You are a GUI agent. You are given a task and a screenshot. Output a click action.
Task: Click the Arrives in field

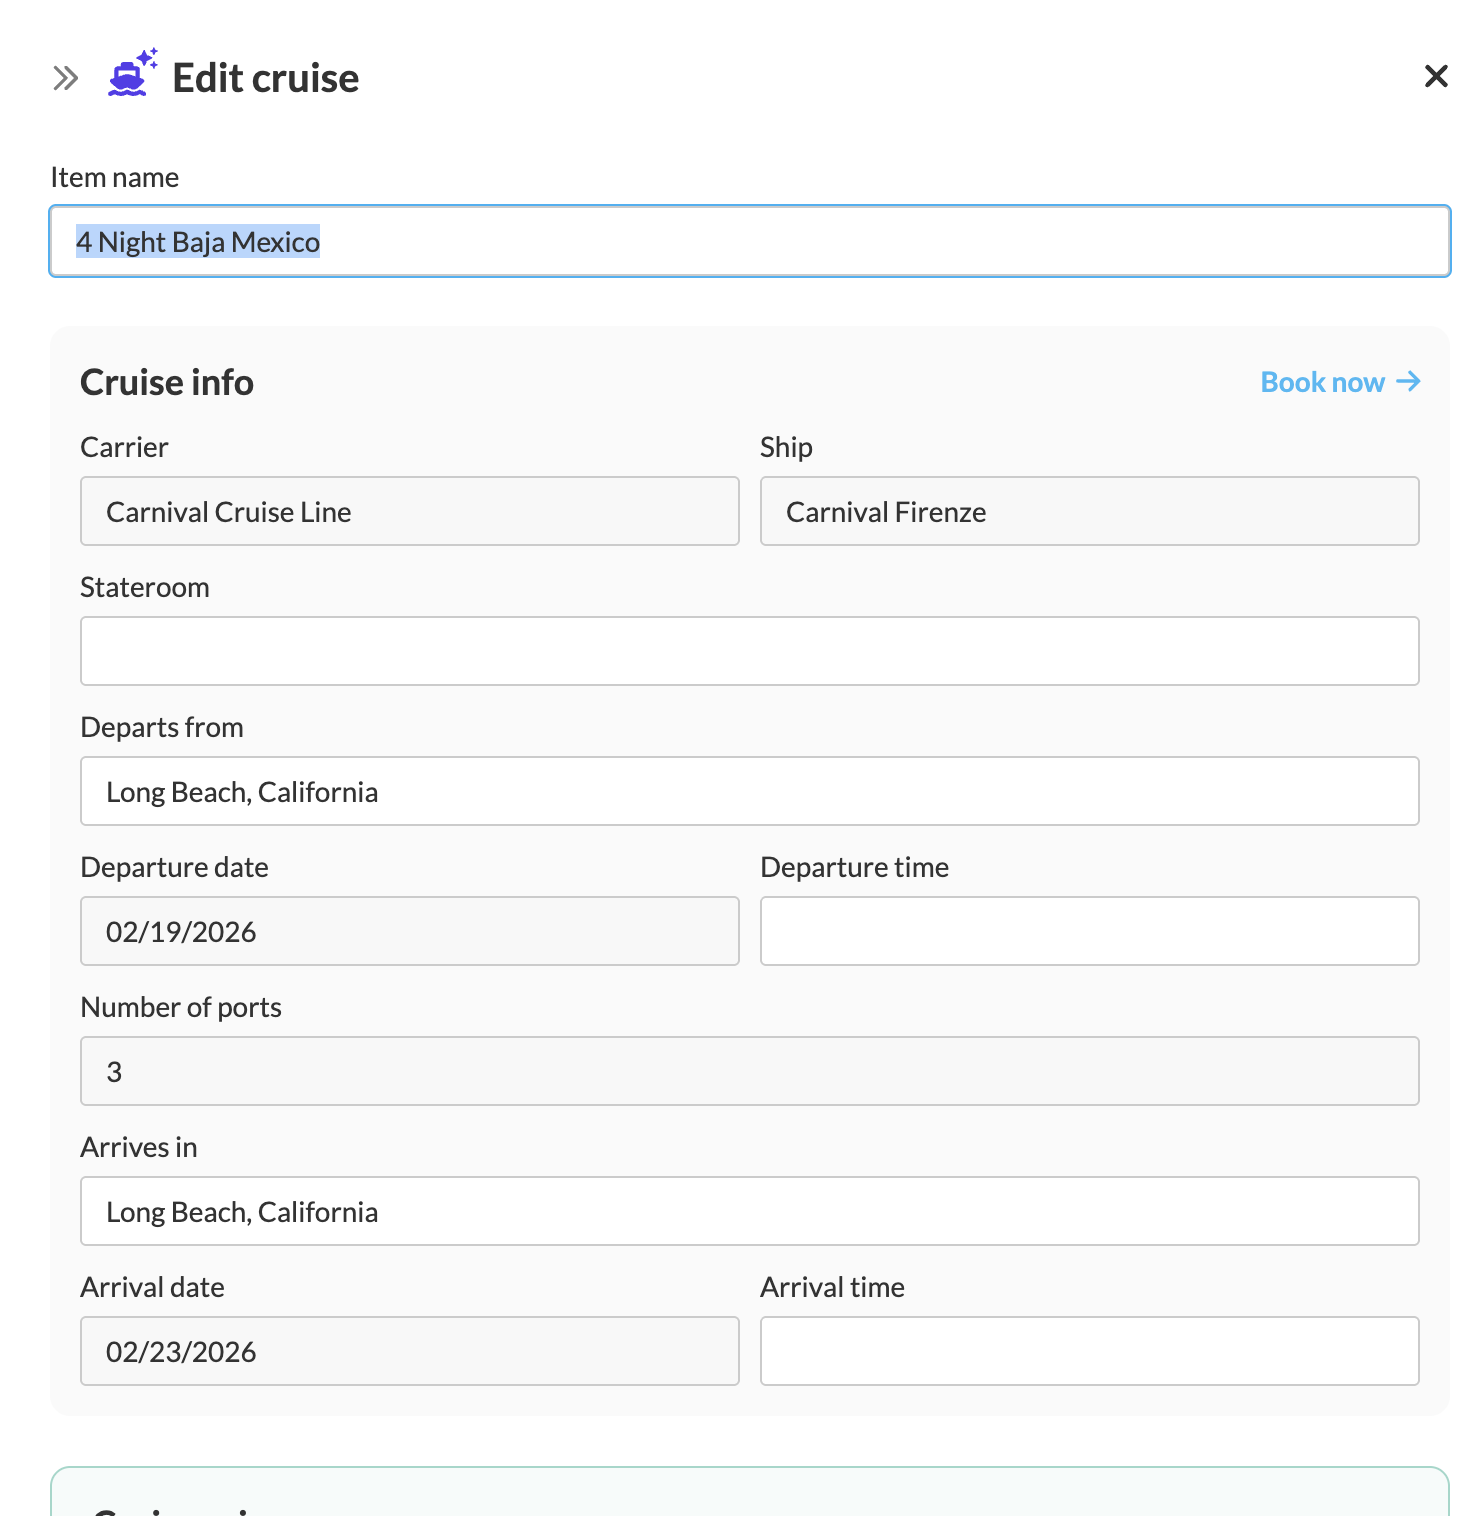[749, 1212]
